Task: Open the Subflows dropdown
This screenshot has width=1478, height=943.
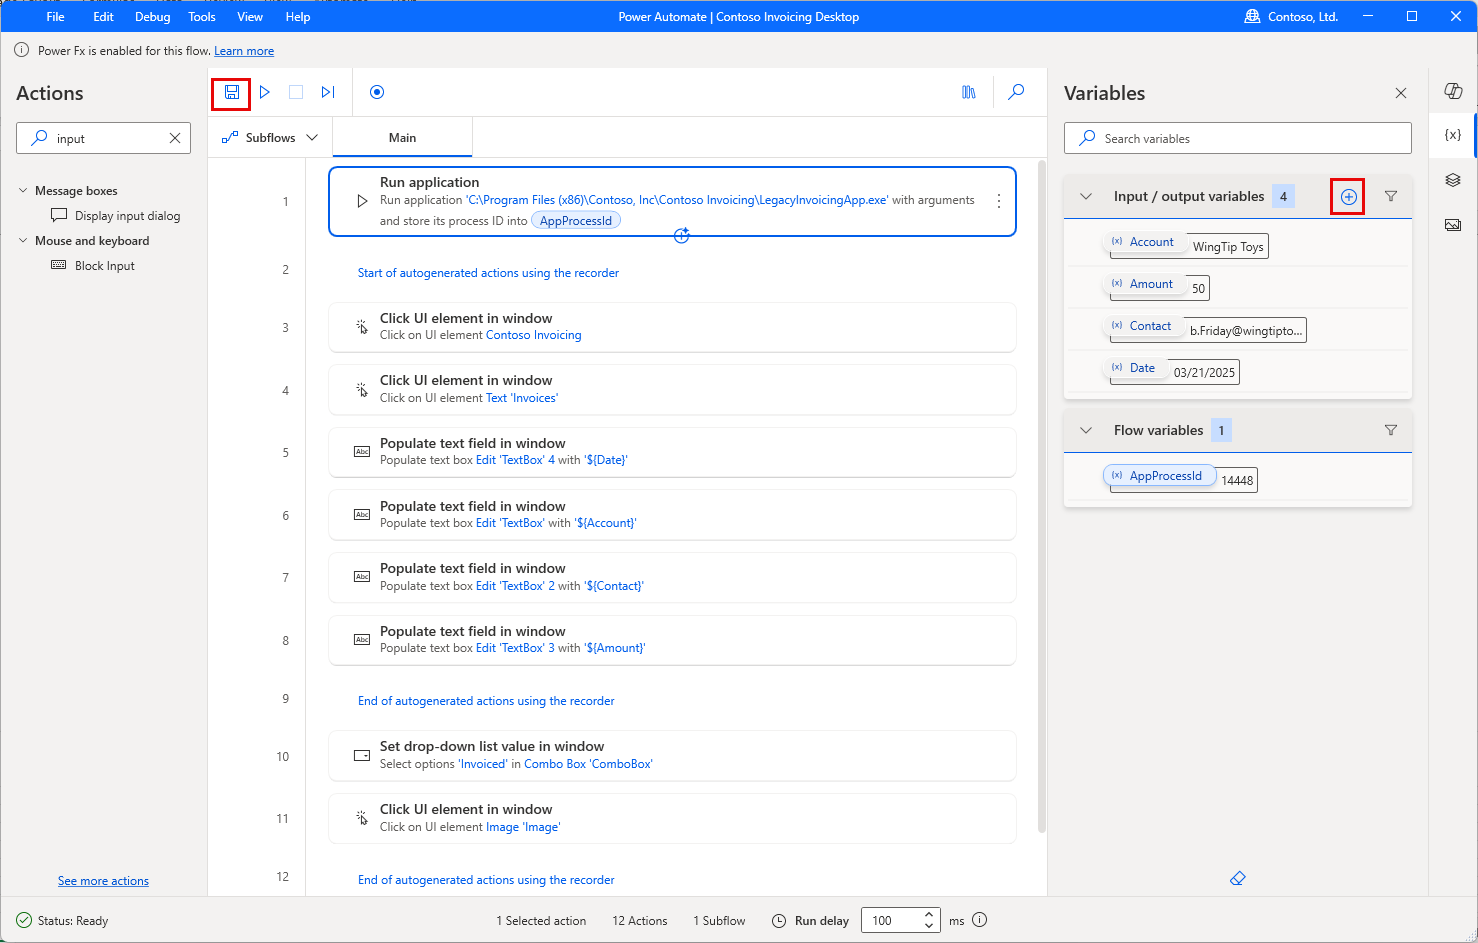Action: [269, 137]
